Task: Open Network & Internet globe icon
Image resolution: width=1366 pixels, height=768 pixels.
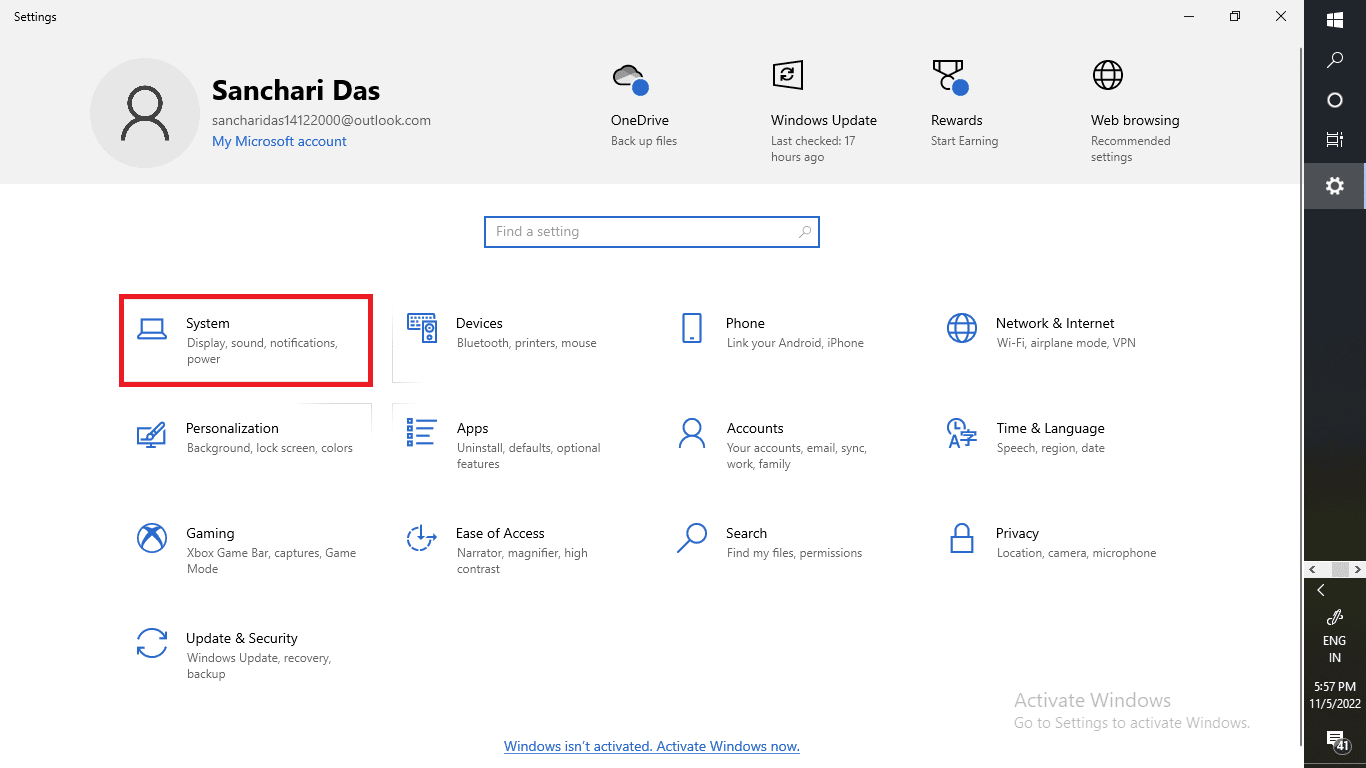Action: (x=961, y=328)
